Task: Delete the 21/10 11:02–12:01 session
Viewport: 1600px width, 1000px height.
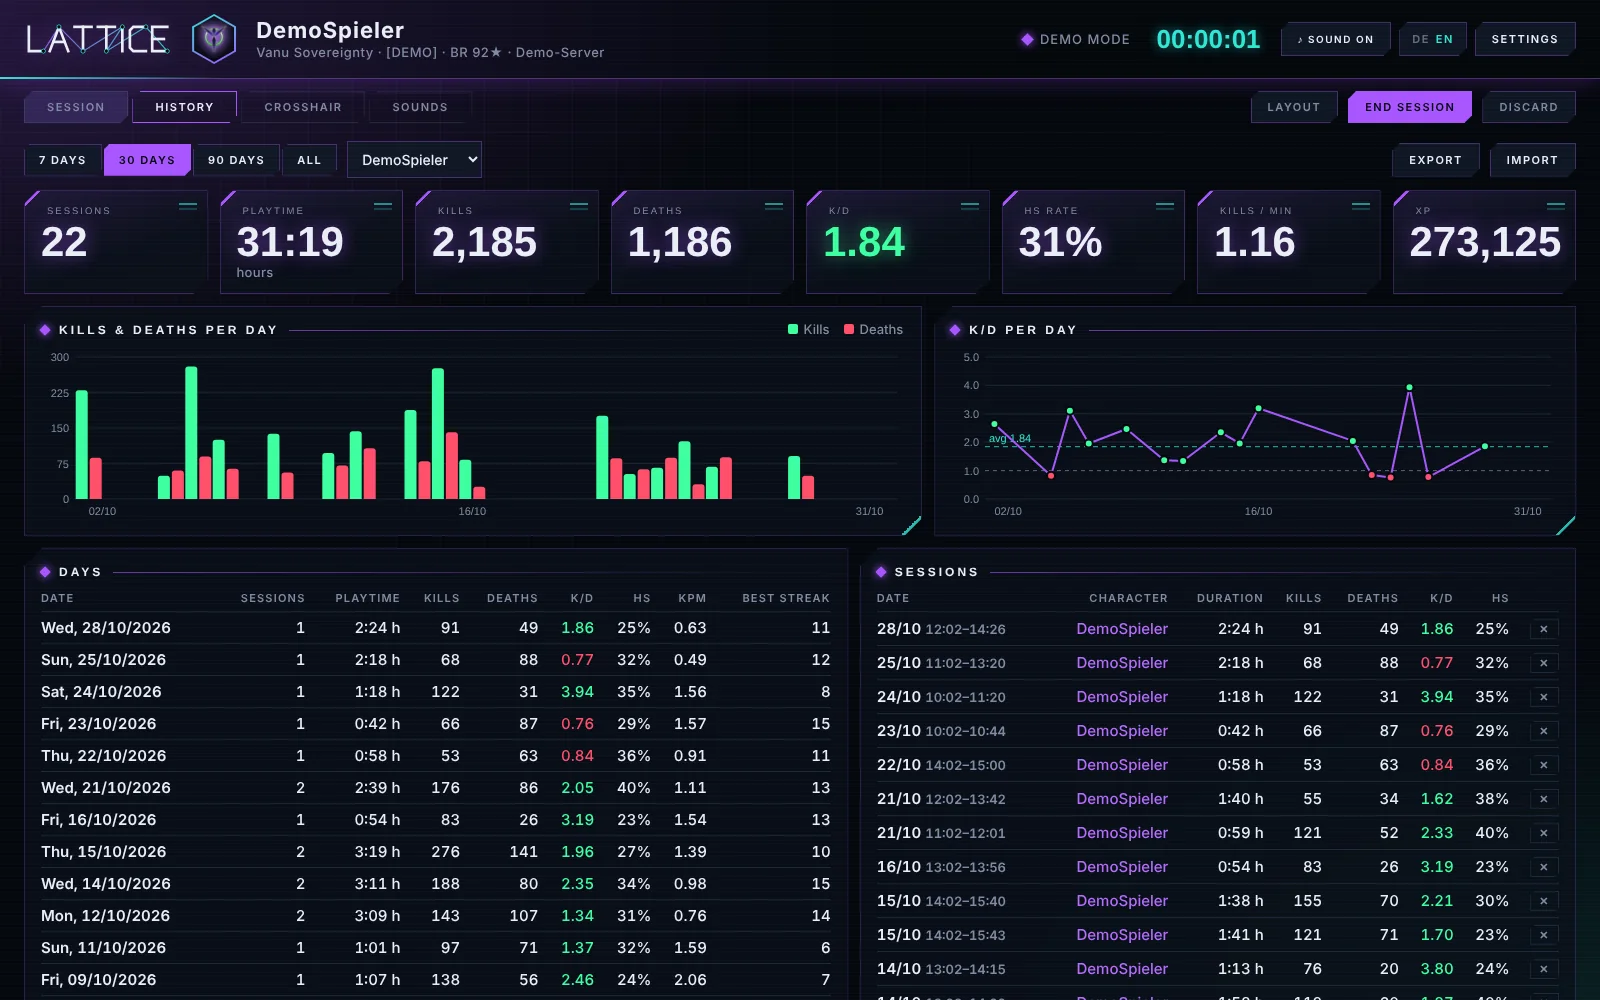Action: point(1543,833)
